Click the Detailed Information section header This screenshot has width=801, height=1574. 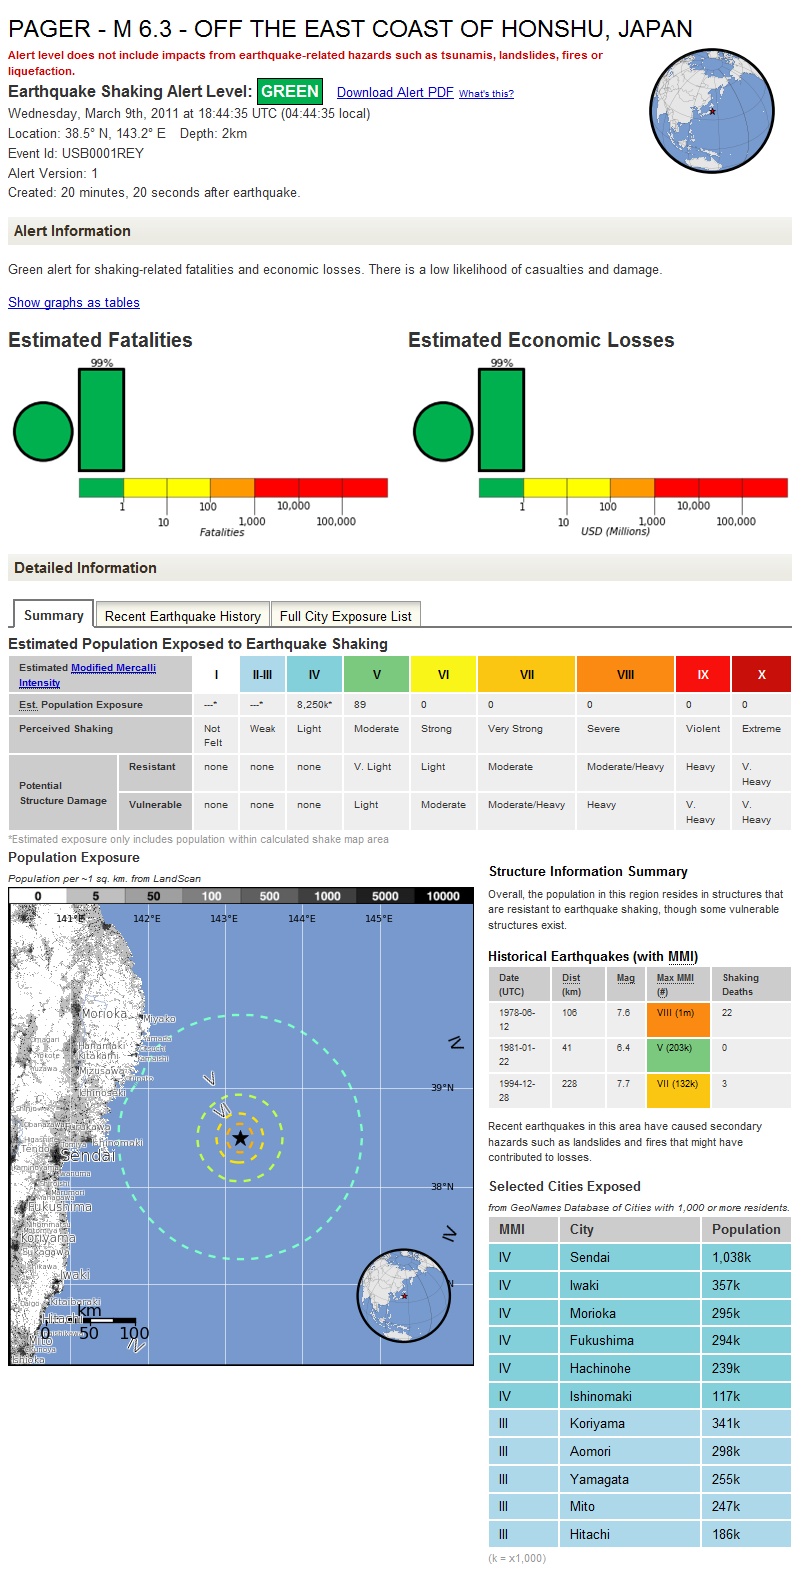coord(400,568)
